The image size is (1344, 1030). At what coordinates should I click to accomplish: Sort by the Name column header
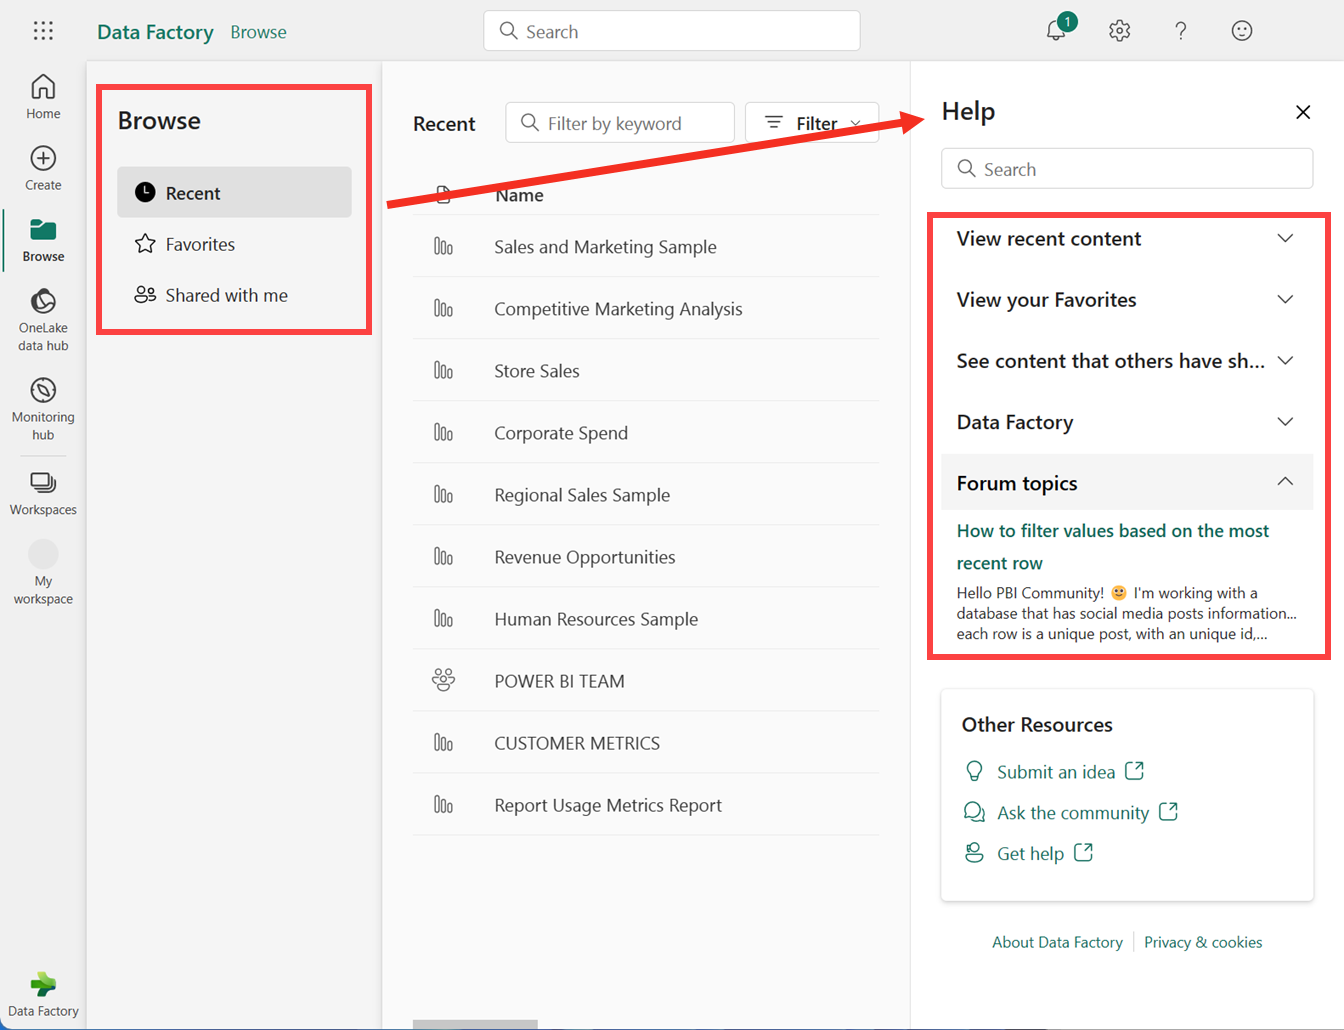click(520, 195)
